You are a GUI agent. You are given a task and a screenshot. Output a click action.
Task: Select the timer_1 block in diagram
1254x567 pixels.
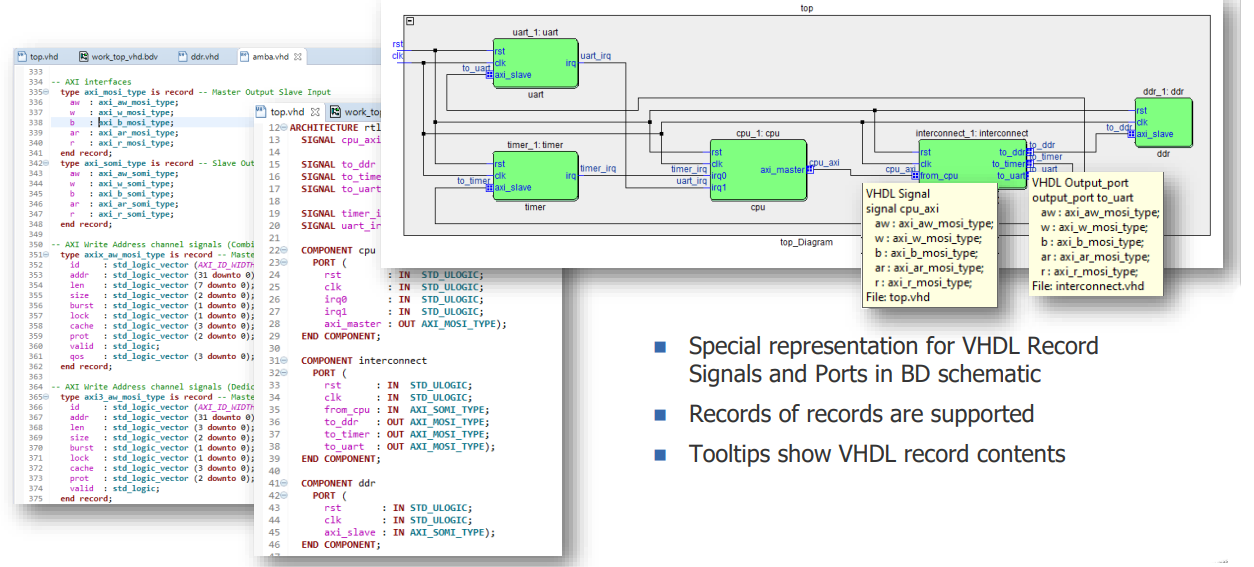(x=535, y=175)
